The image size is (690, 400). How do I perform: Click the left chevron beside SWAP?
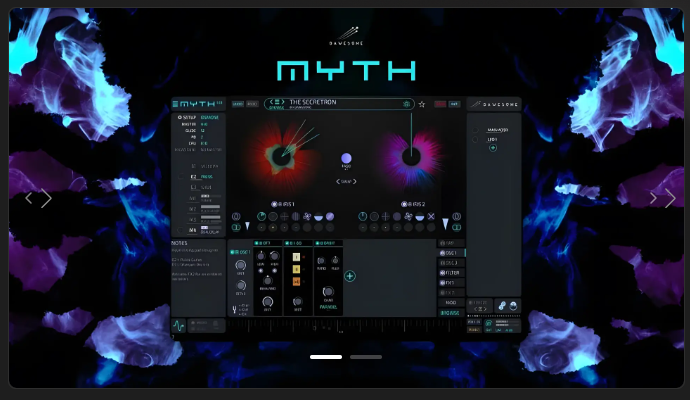[x=338, y=181]
